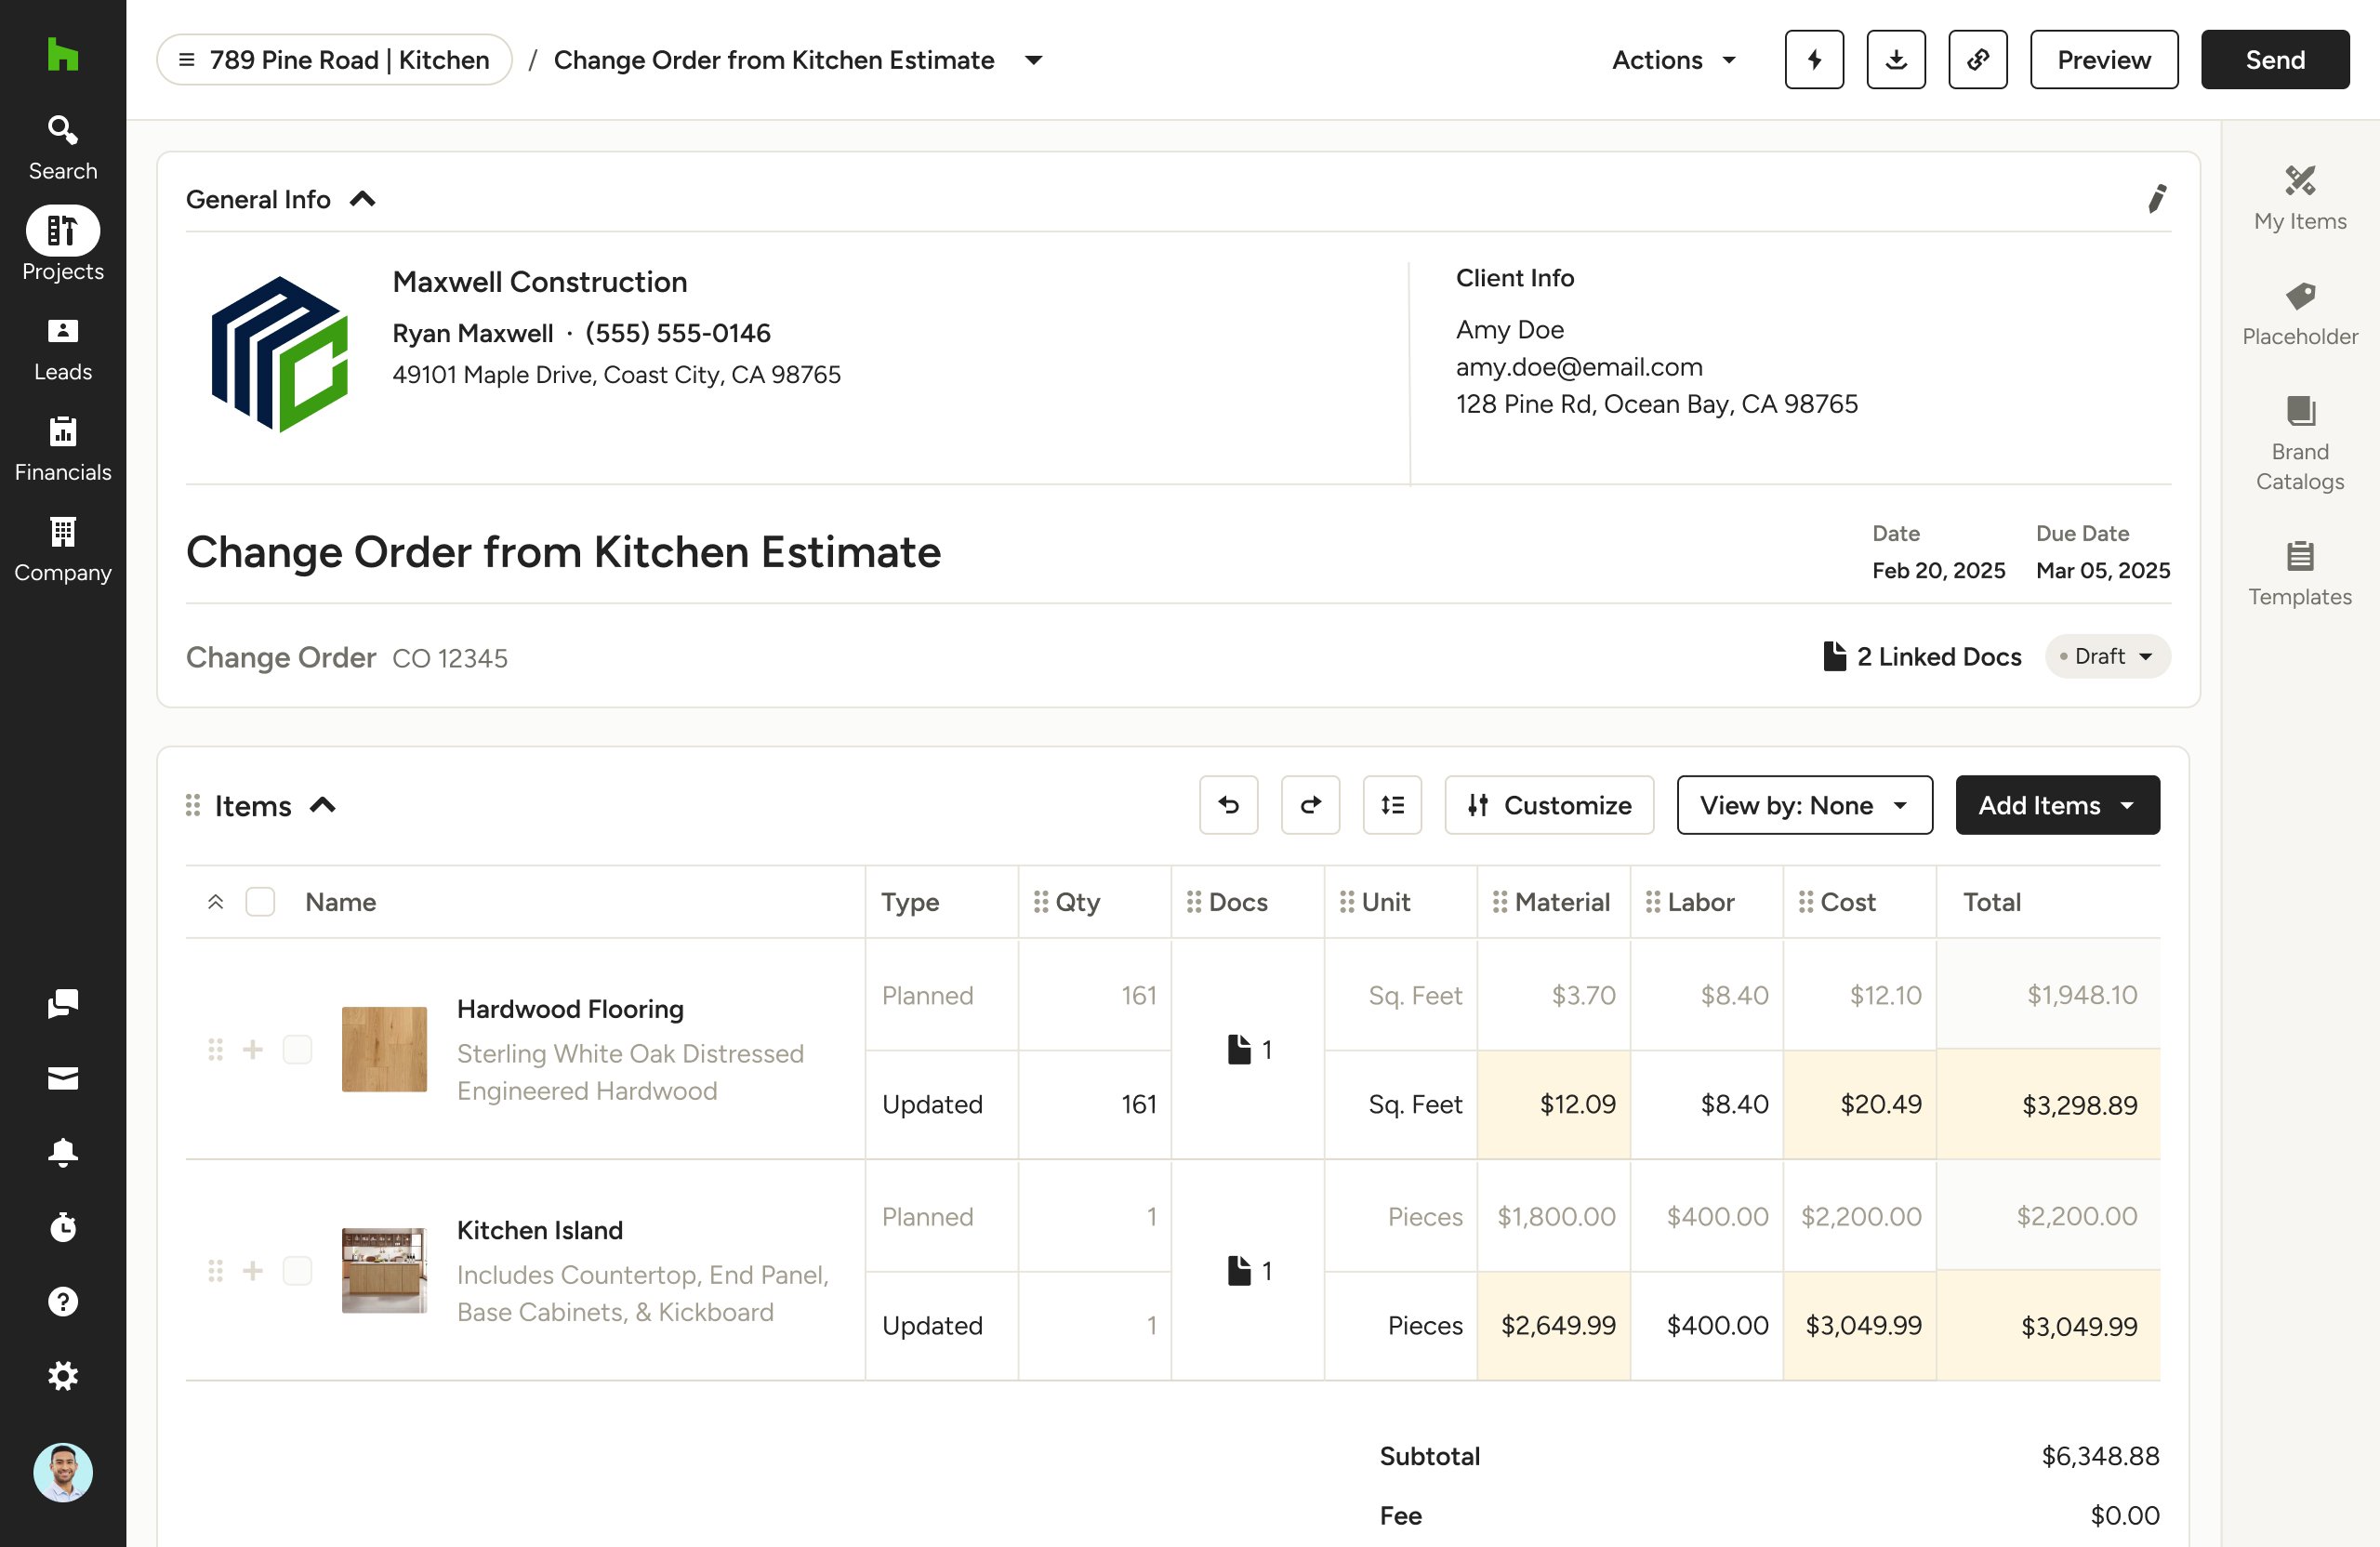Click the Send button
The height and width of the screenshot is (1547, 2380).
(x=2274, y=60)
